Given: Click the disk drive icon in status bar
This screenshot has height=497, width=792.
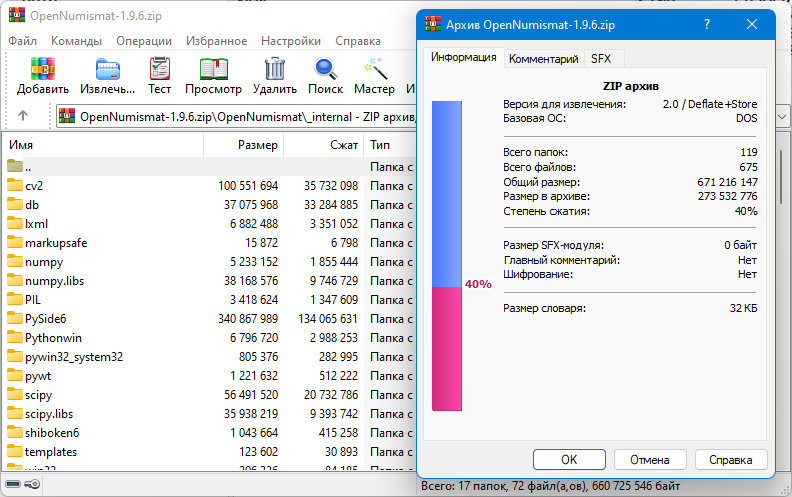Looking at the screenshot, I should coord(13,484).
